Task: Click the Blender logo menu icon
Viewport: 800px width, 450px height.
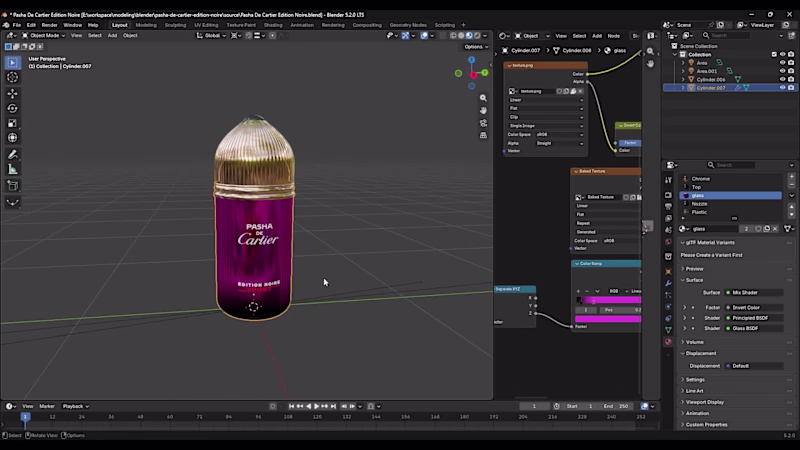Action: pyautogui.click(x=6, y=25)
